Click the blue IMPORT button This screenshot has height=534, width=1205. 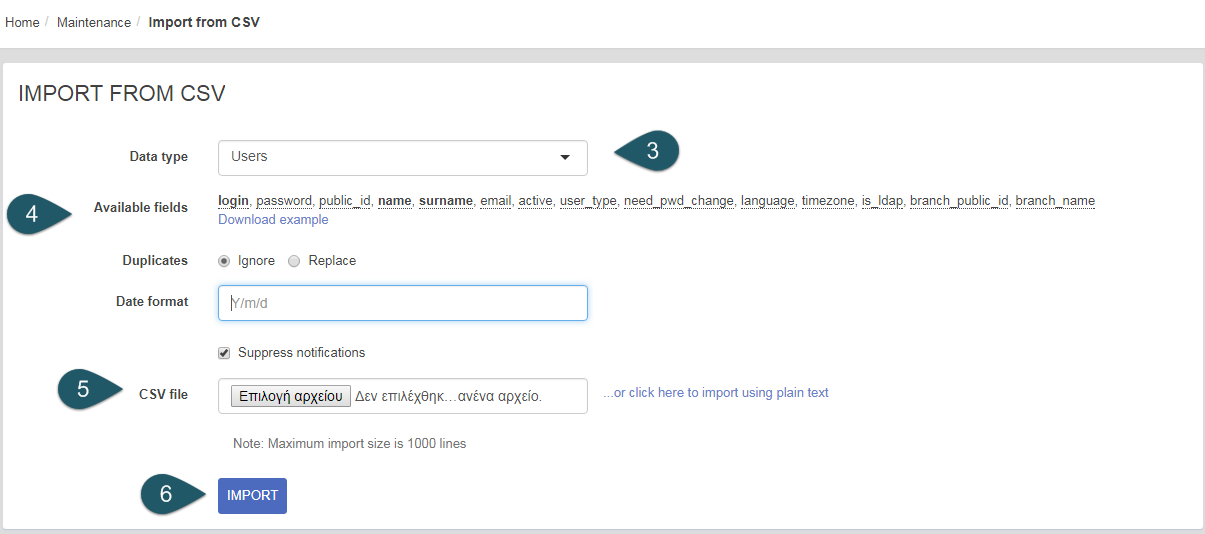(x=252, y=496)
